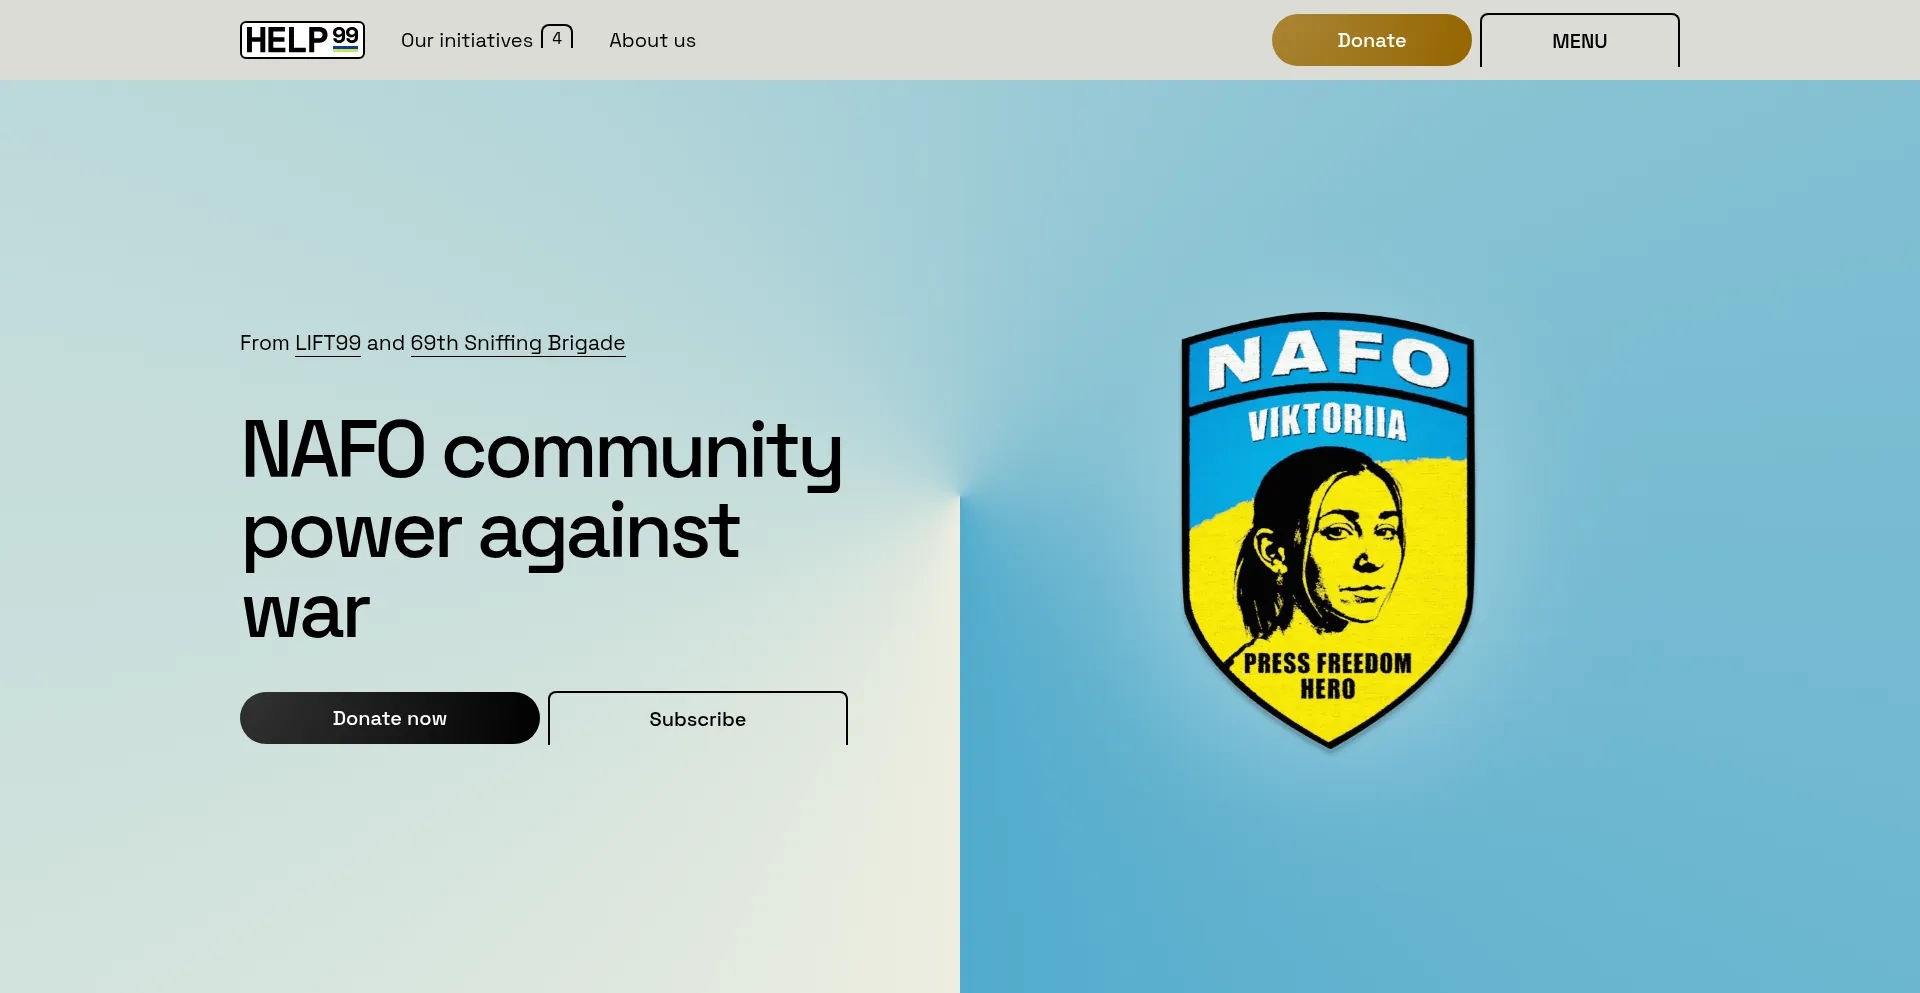Follow the LIFT99 link
This screenshot has width=1920, height=993.
[x=328, y=343]
